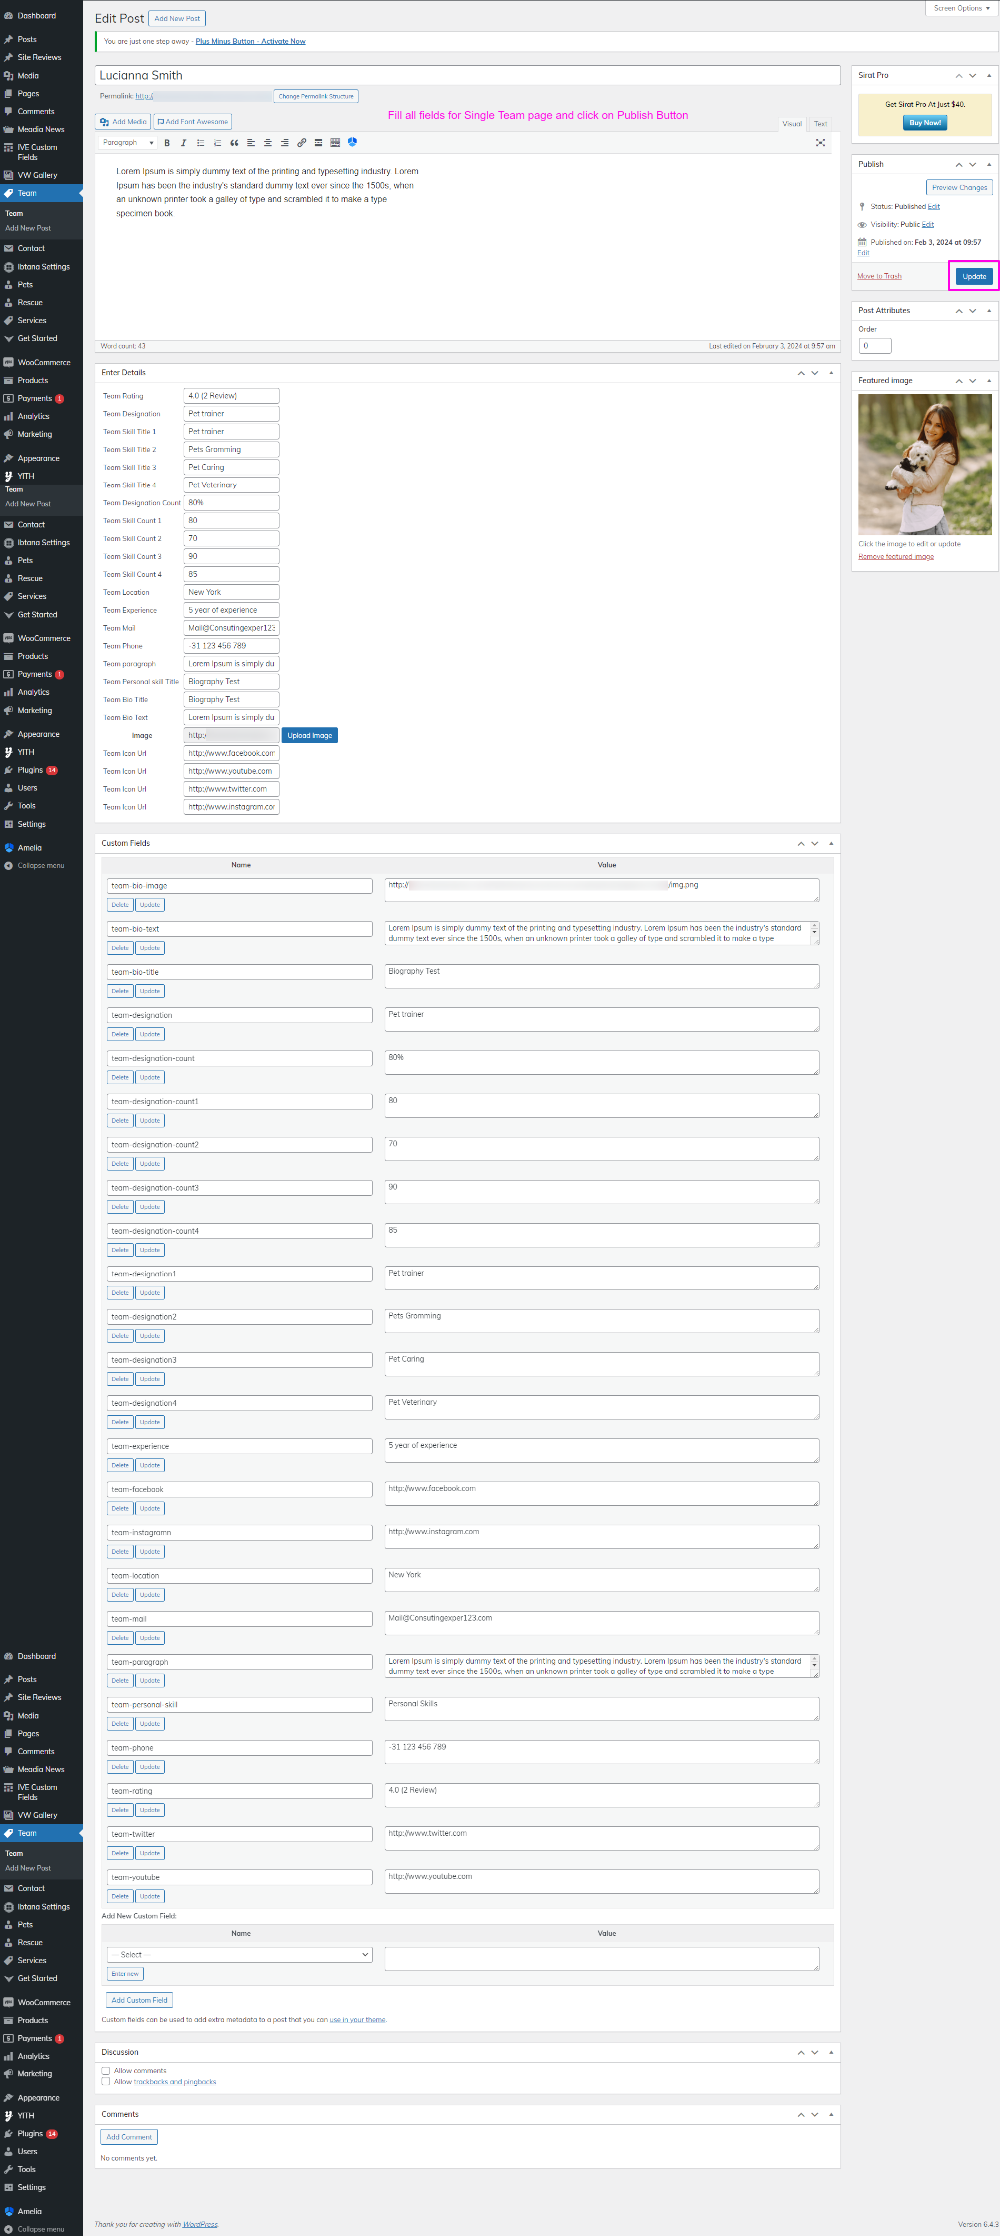
Task: Apply italic formatting in the editor
Action: (183, 143)
